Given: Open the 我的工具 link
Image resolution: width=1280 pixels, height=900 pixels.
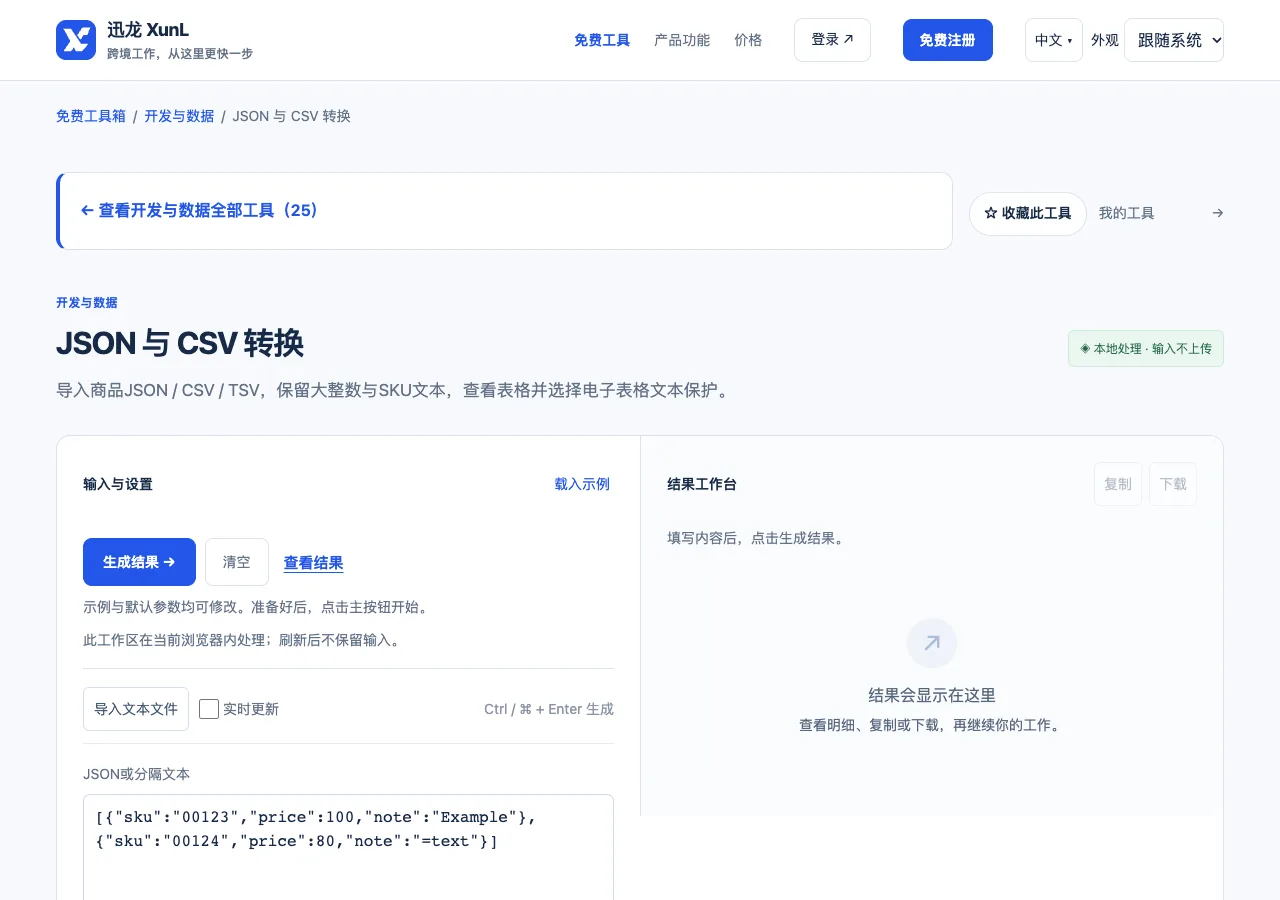Looking at the screenshot, I should (x=1126, y=213).
